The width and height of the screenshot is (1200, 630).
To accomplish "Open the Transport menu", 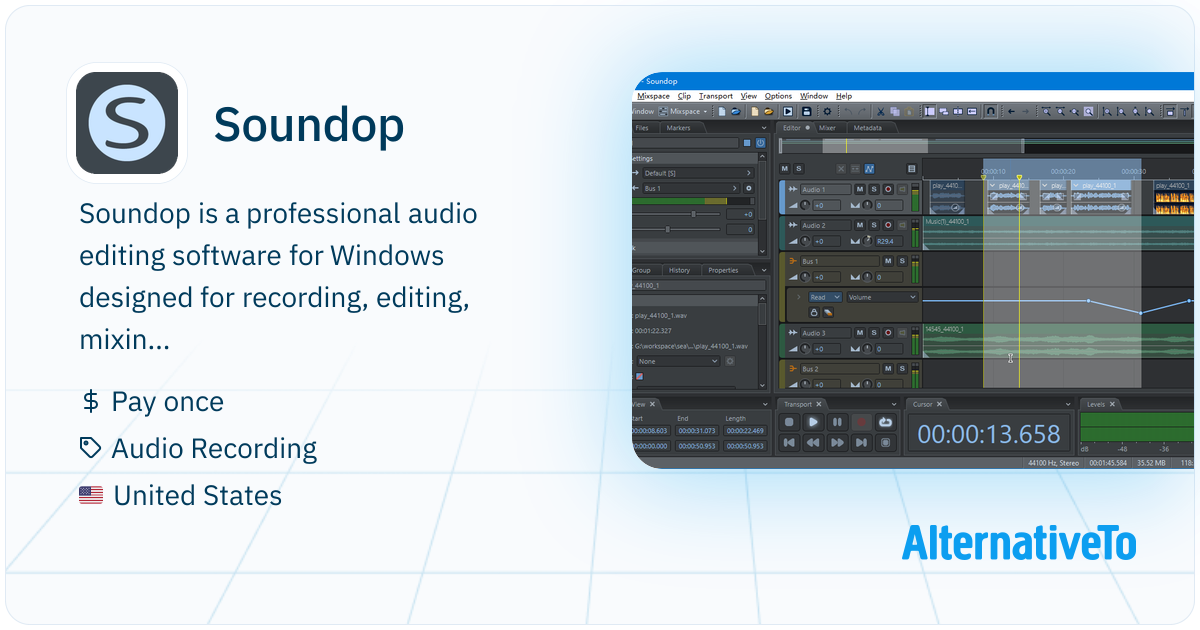I will tap(716, 96).
